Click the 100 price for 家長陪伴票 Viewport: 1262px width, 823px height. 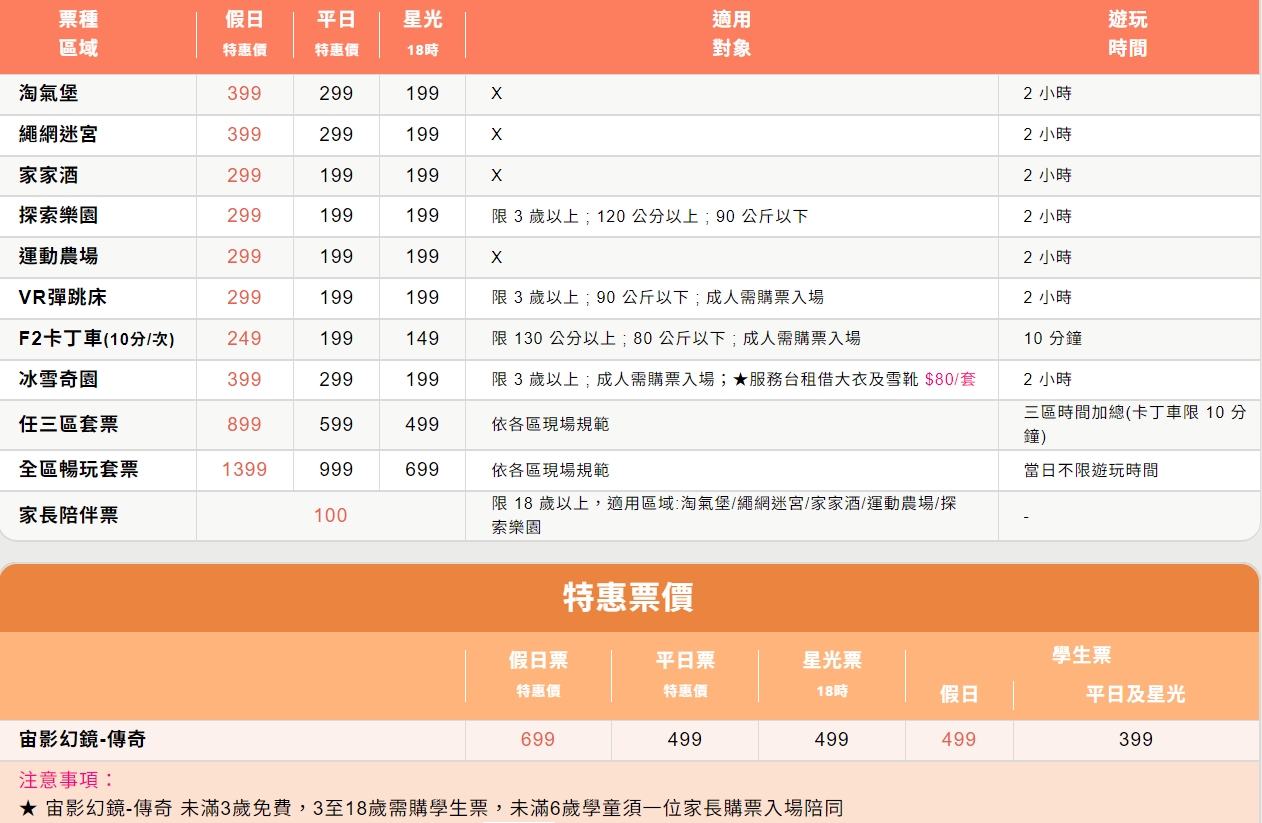(x=330, y=515)
